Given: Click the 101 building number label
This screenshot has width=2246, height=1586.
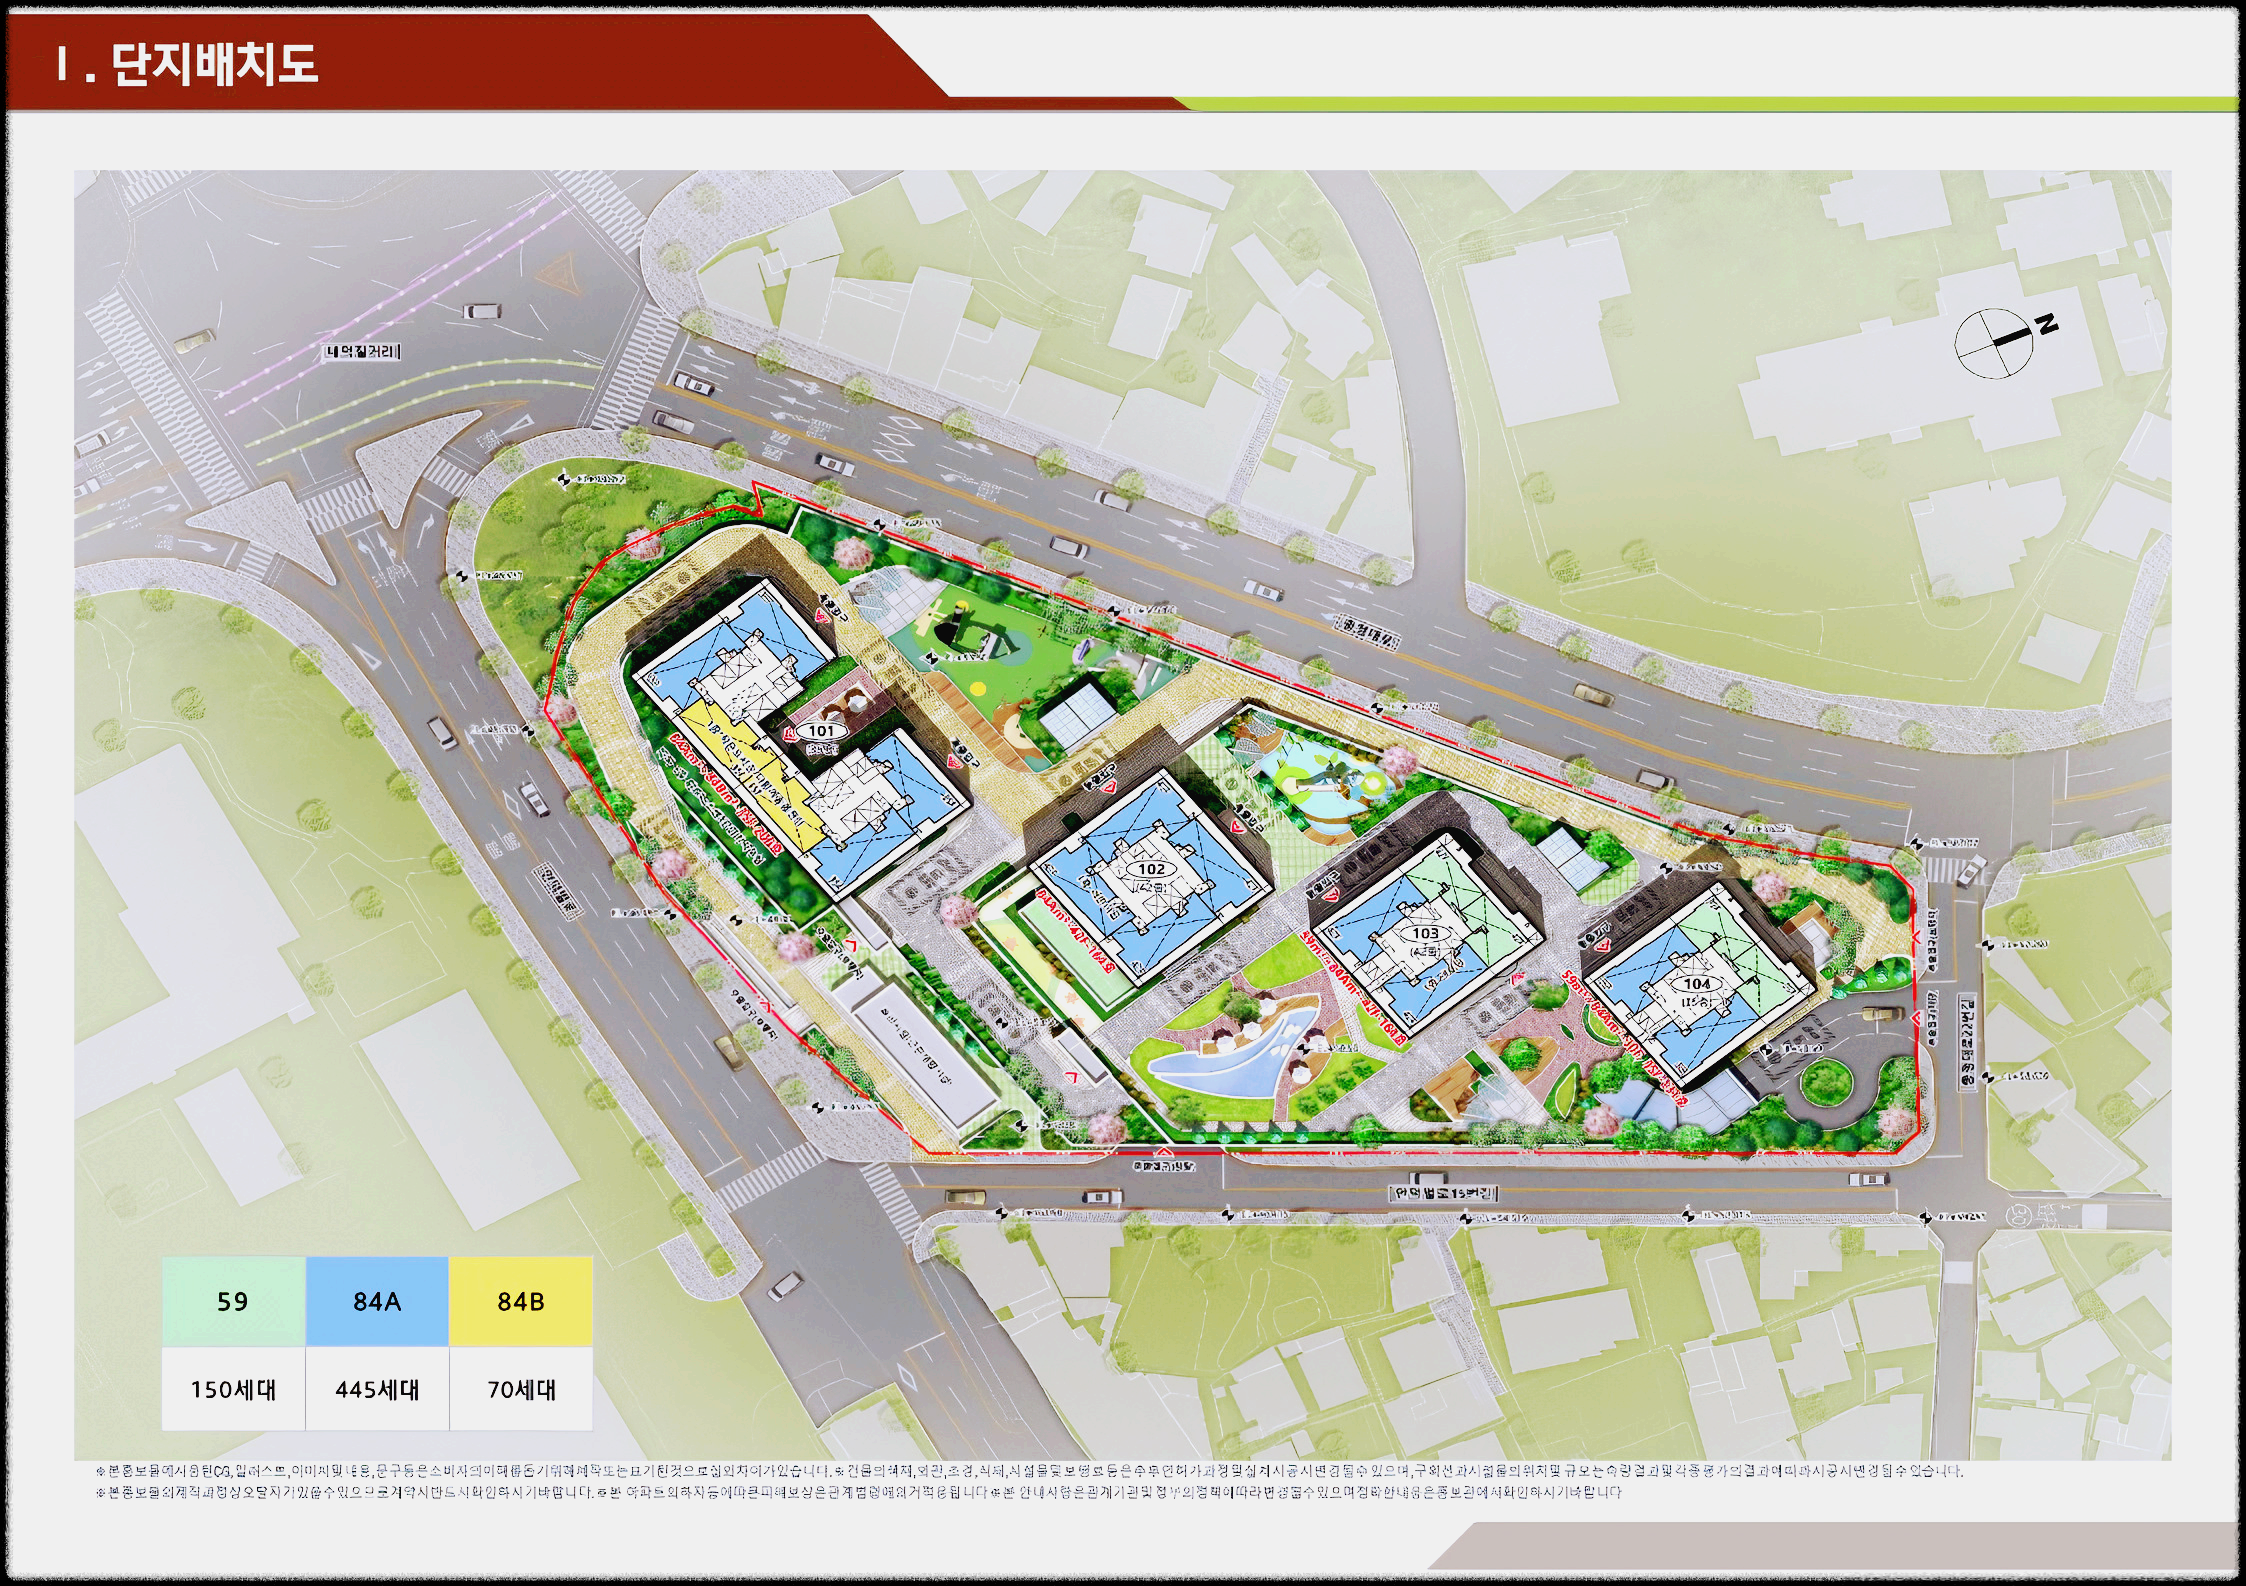Looking at the screenshot, I should click(x=821, y=731).
